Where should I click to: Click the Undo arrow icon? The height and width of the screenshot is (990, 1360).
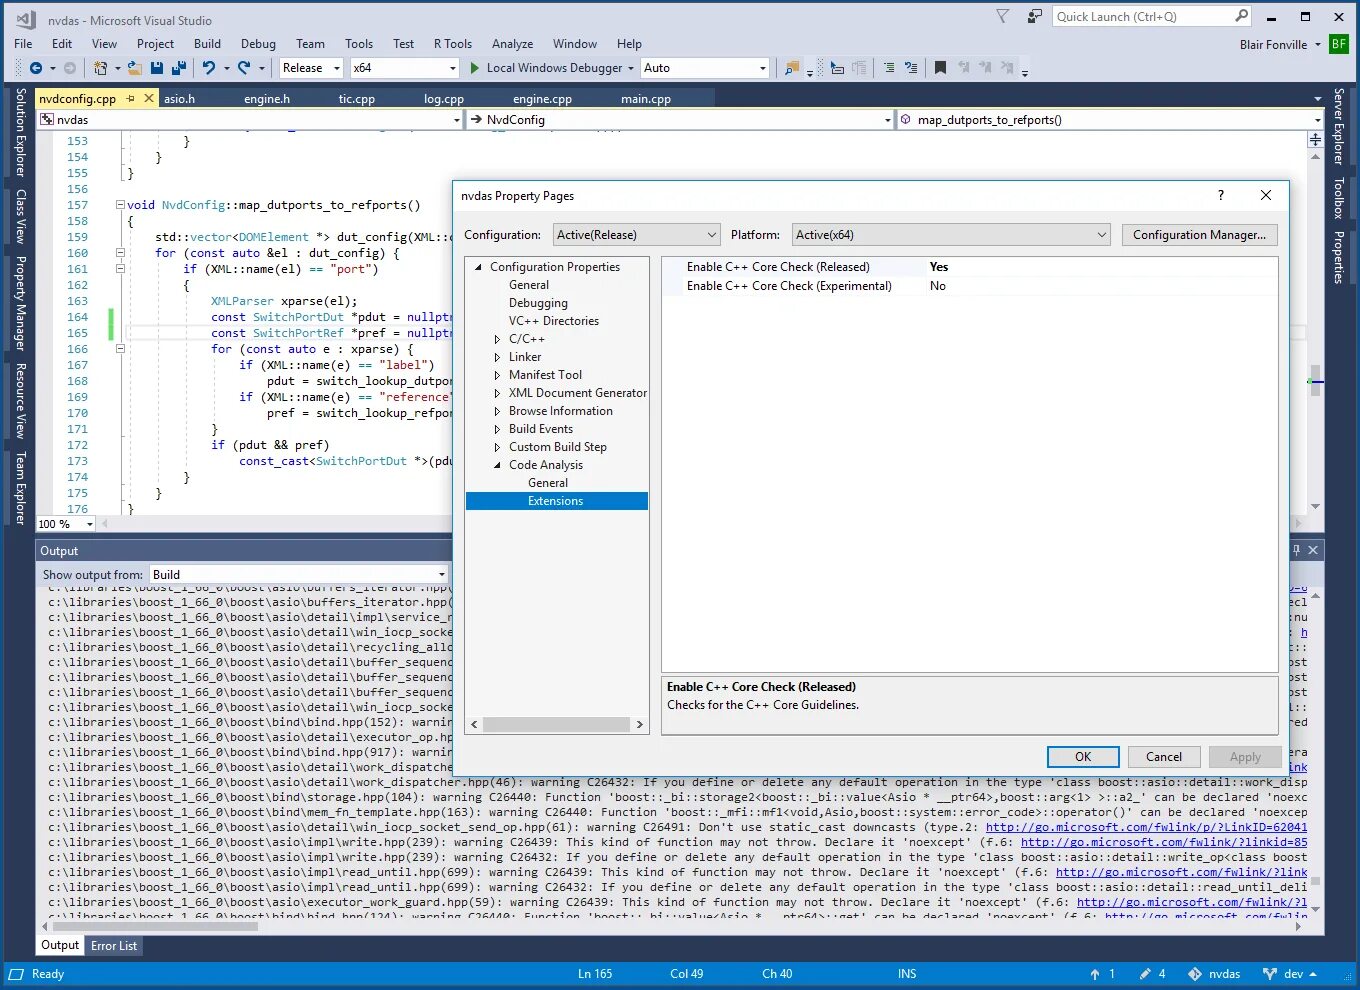(x=208, y=68)
